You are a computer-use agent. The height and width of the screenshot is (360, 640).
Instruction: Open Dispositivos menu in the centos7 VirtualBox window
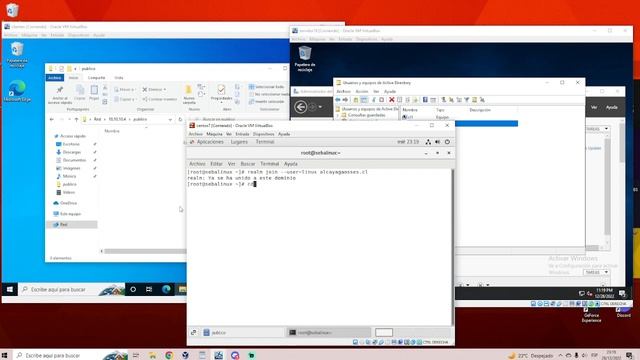click(x=263, y=134)
